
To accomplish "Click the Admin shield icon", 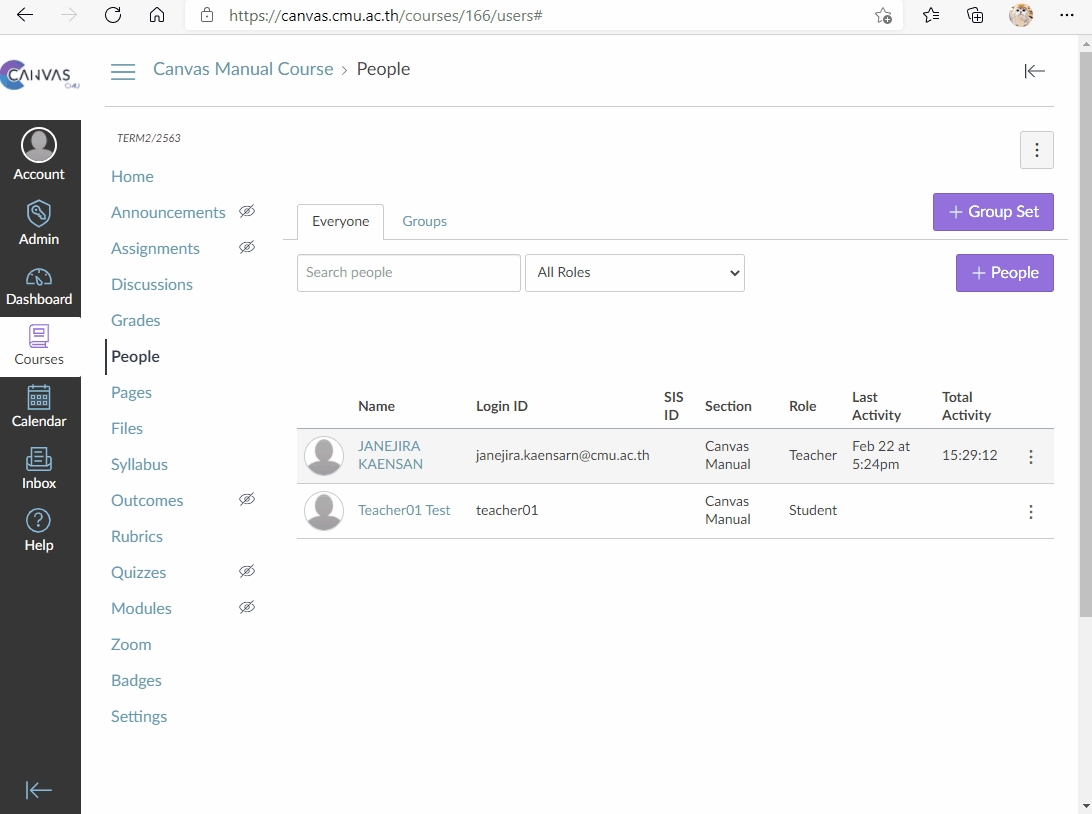I will [x=39, y=222].
